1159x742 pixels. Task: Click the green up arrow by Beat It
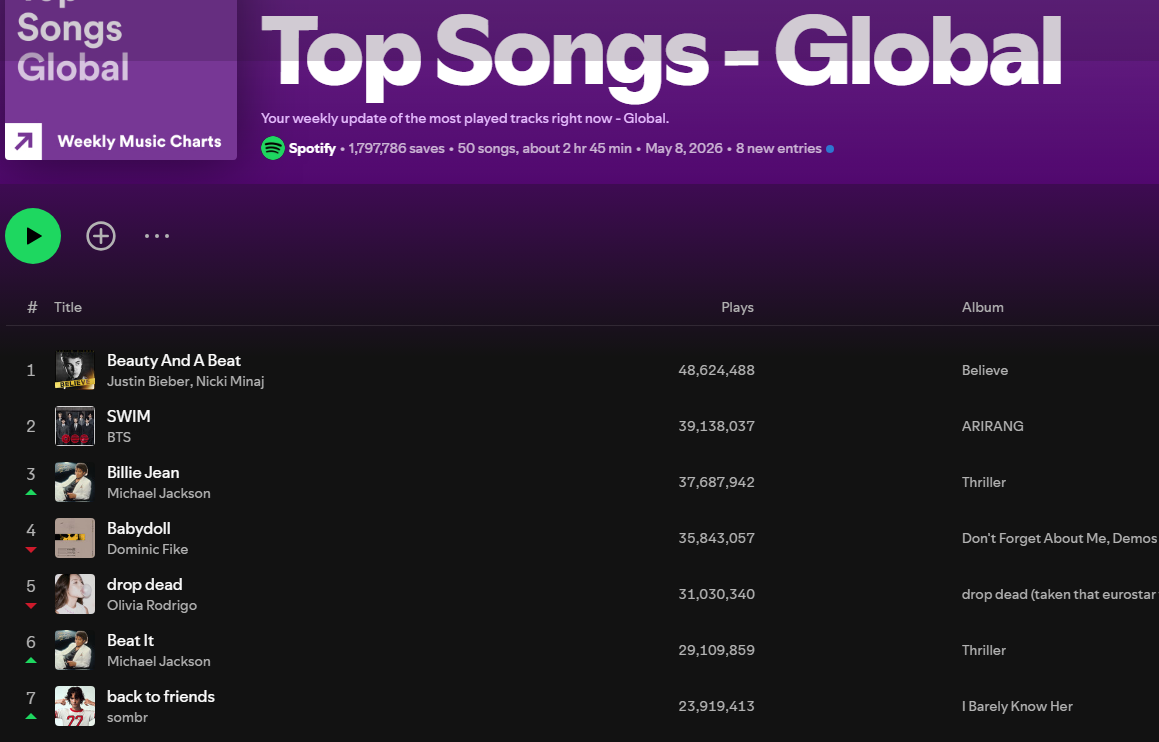click(x=31, y=661)
